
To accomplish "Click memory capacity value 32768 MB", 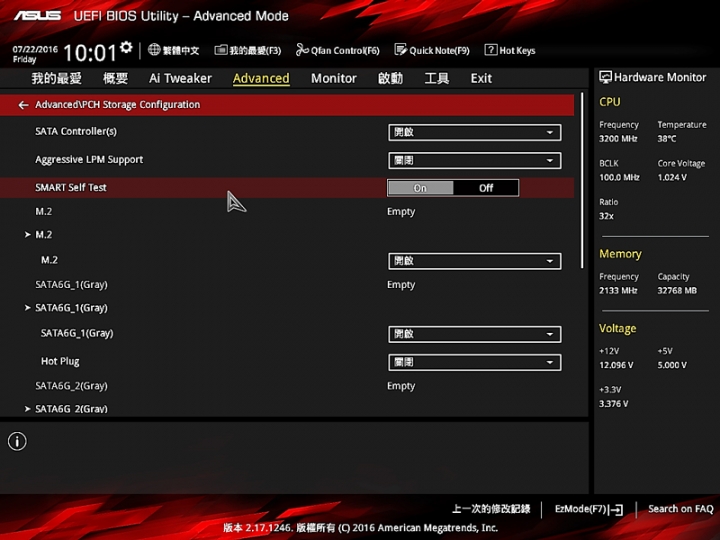I will click(x=677, y=291).
